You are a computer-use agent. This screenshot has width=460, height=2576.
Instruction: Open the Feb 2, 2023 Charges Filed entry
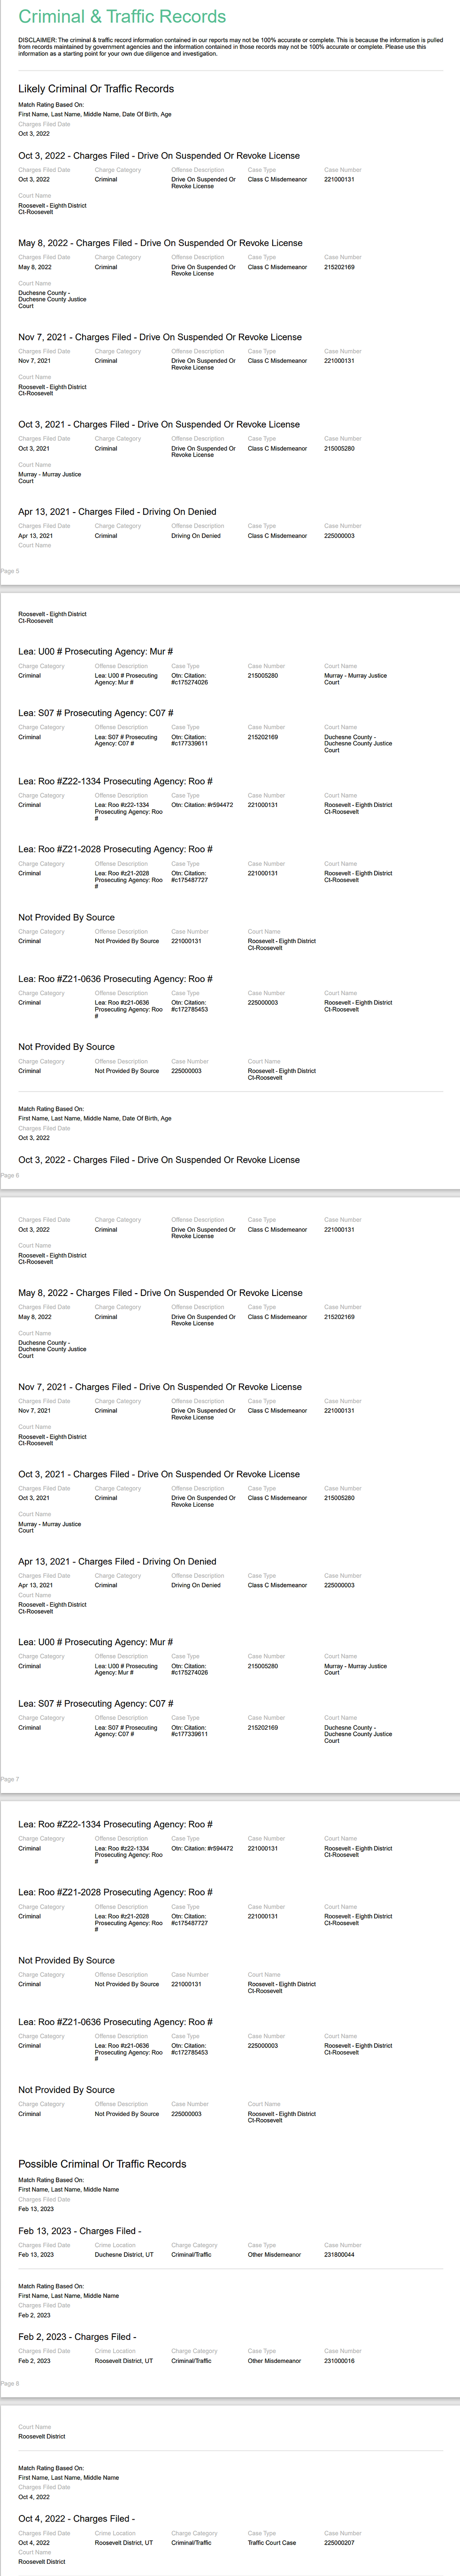pyautogui.click(x=77, y=2337)
